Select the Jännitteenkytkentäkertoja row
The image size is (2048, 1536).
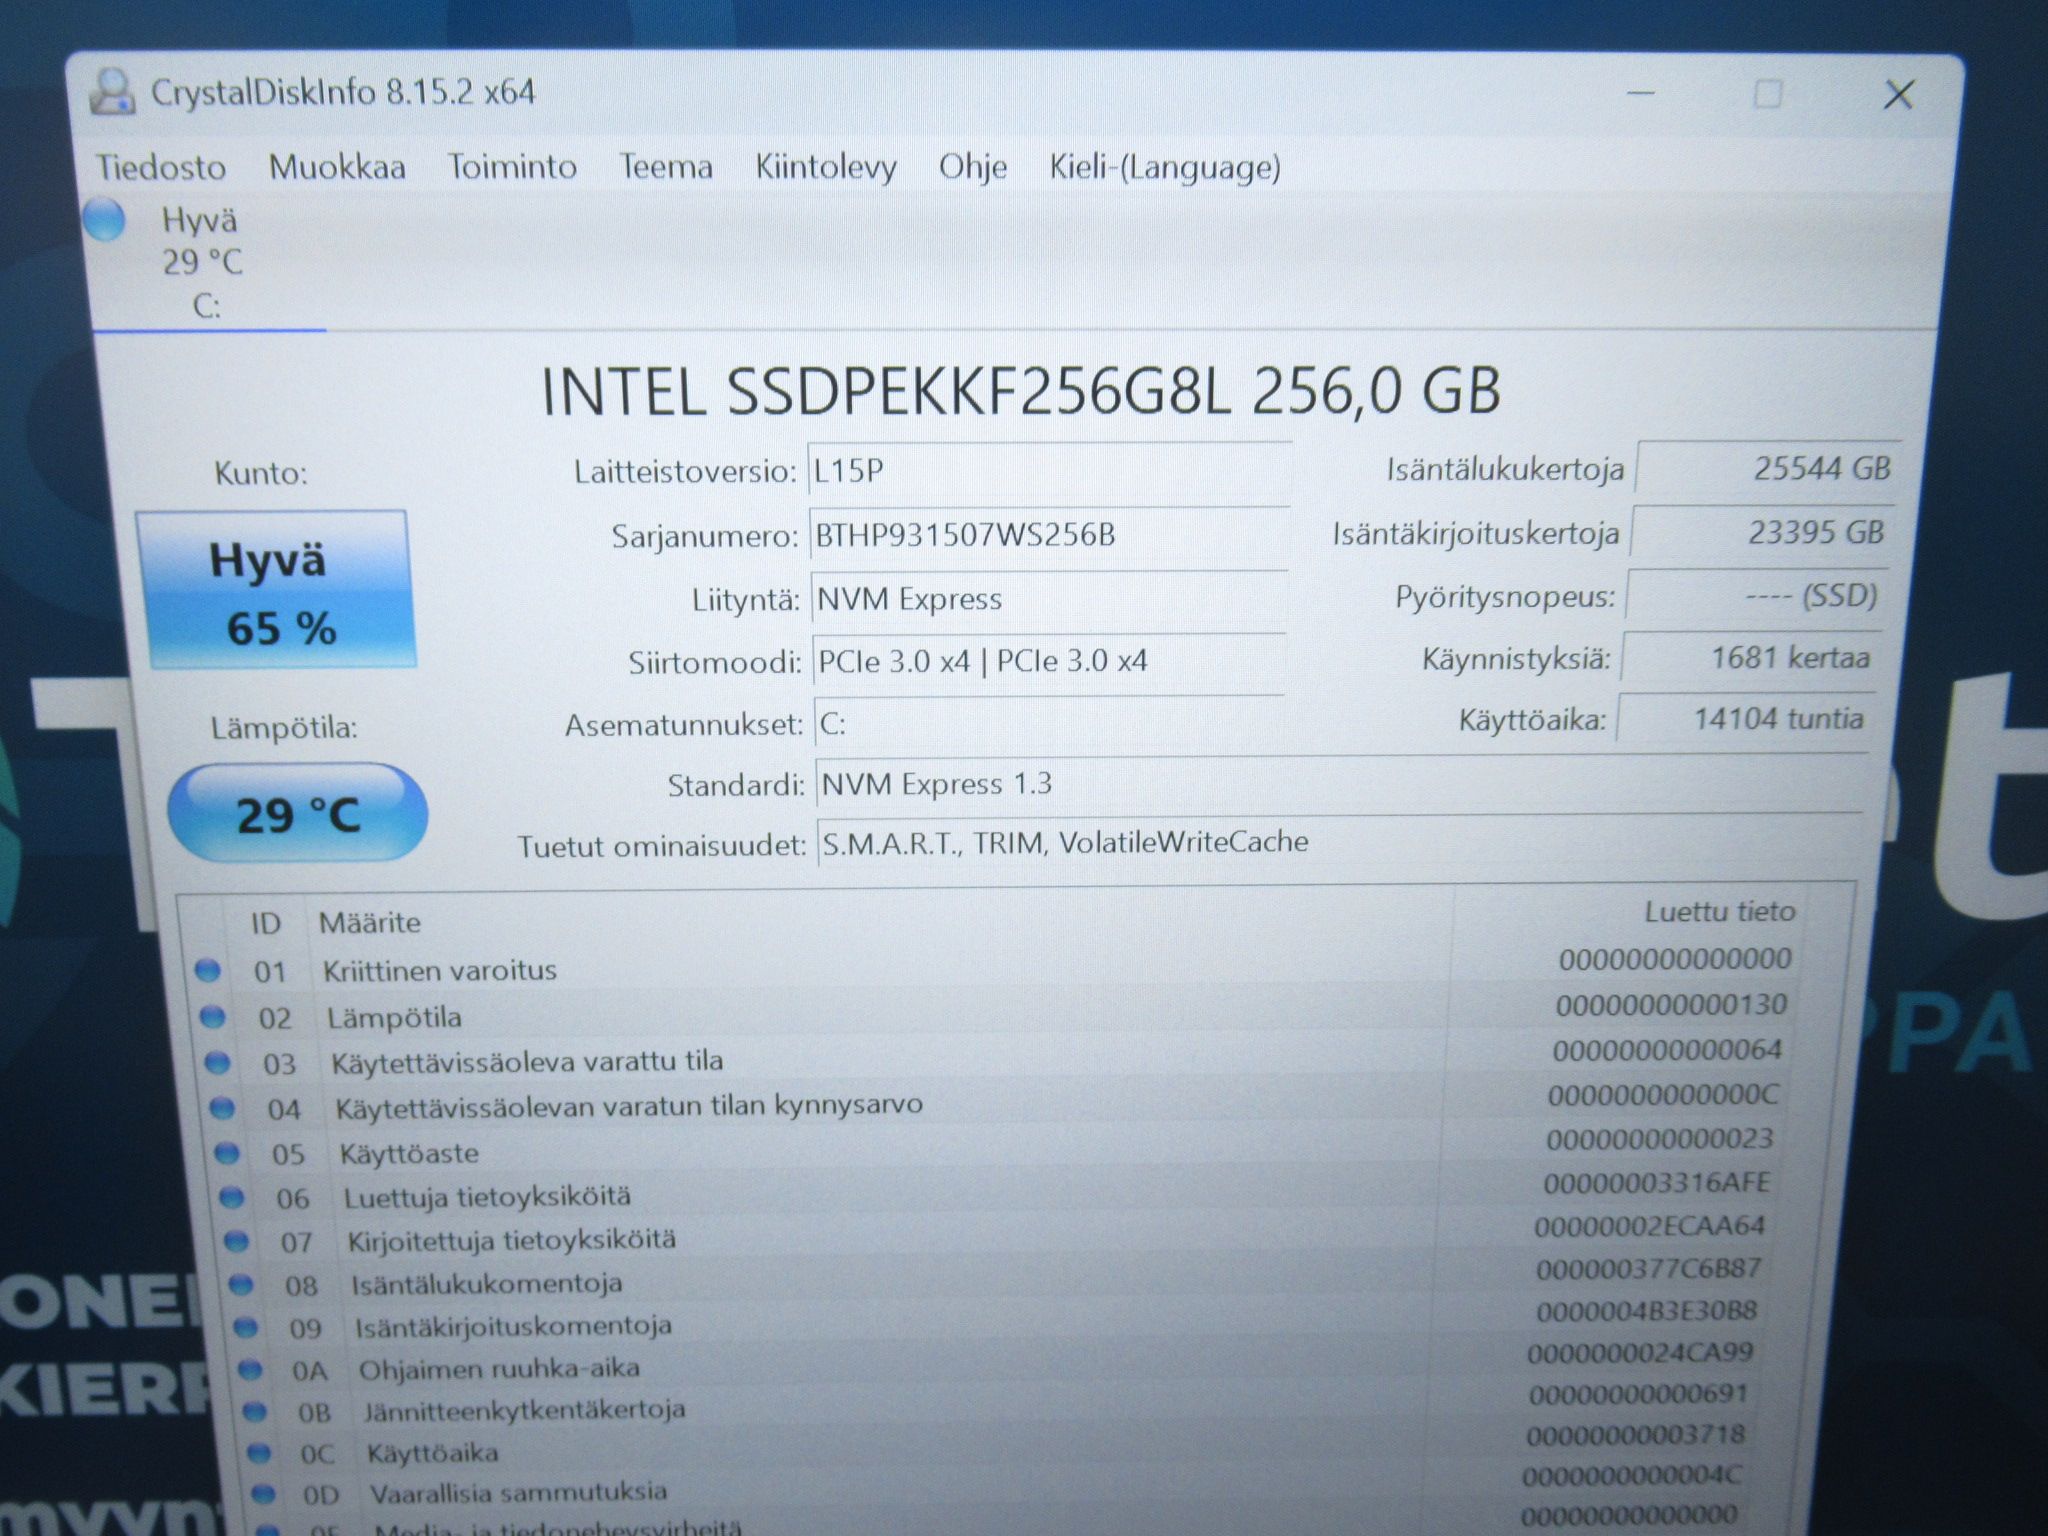(x=996, y=1402)
